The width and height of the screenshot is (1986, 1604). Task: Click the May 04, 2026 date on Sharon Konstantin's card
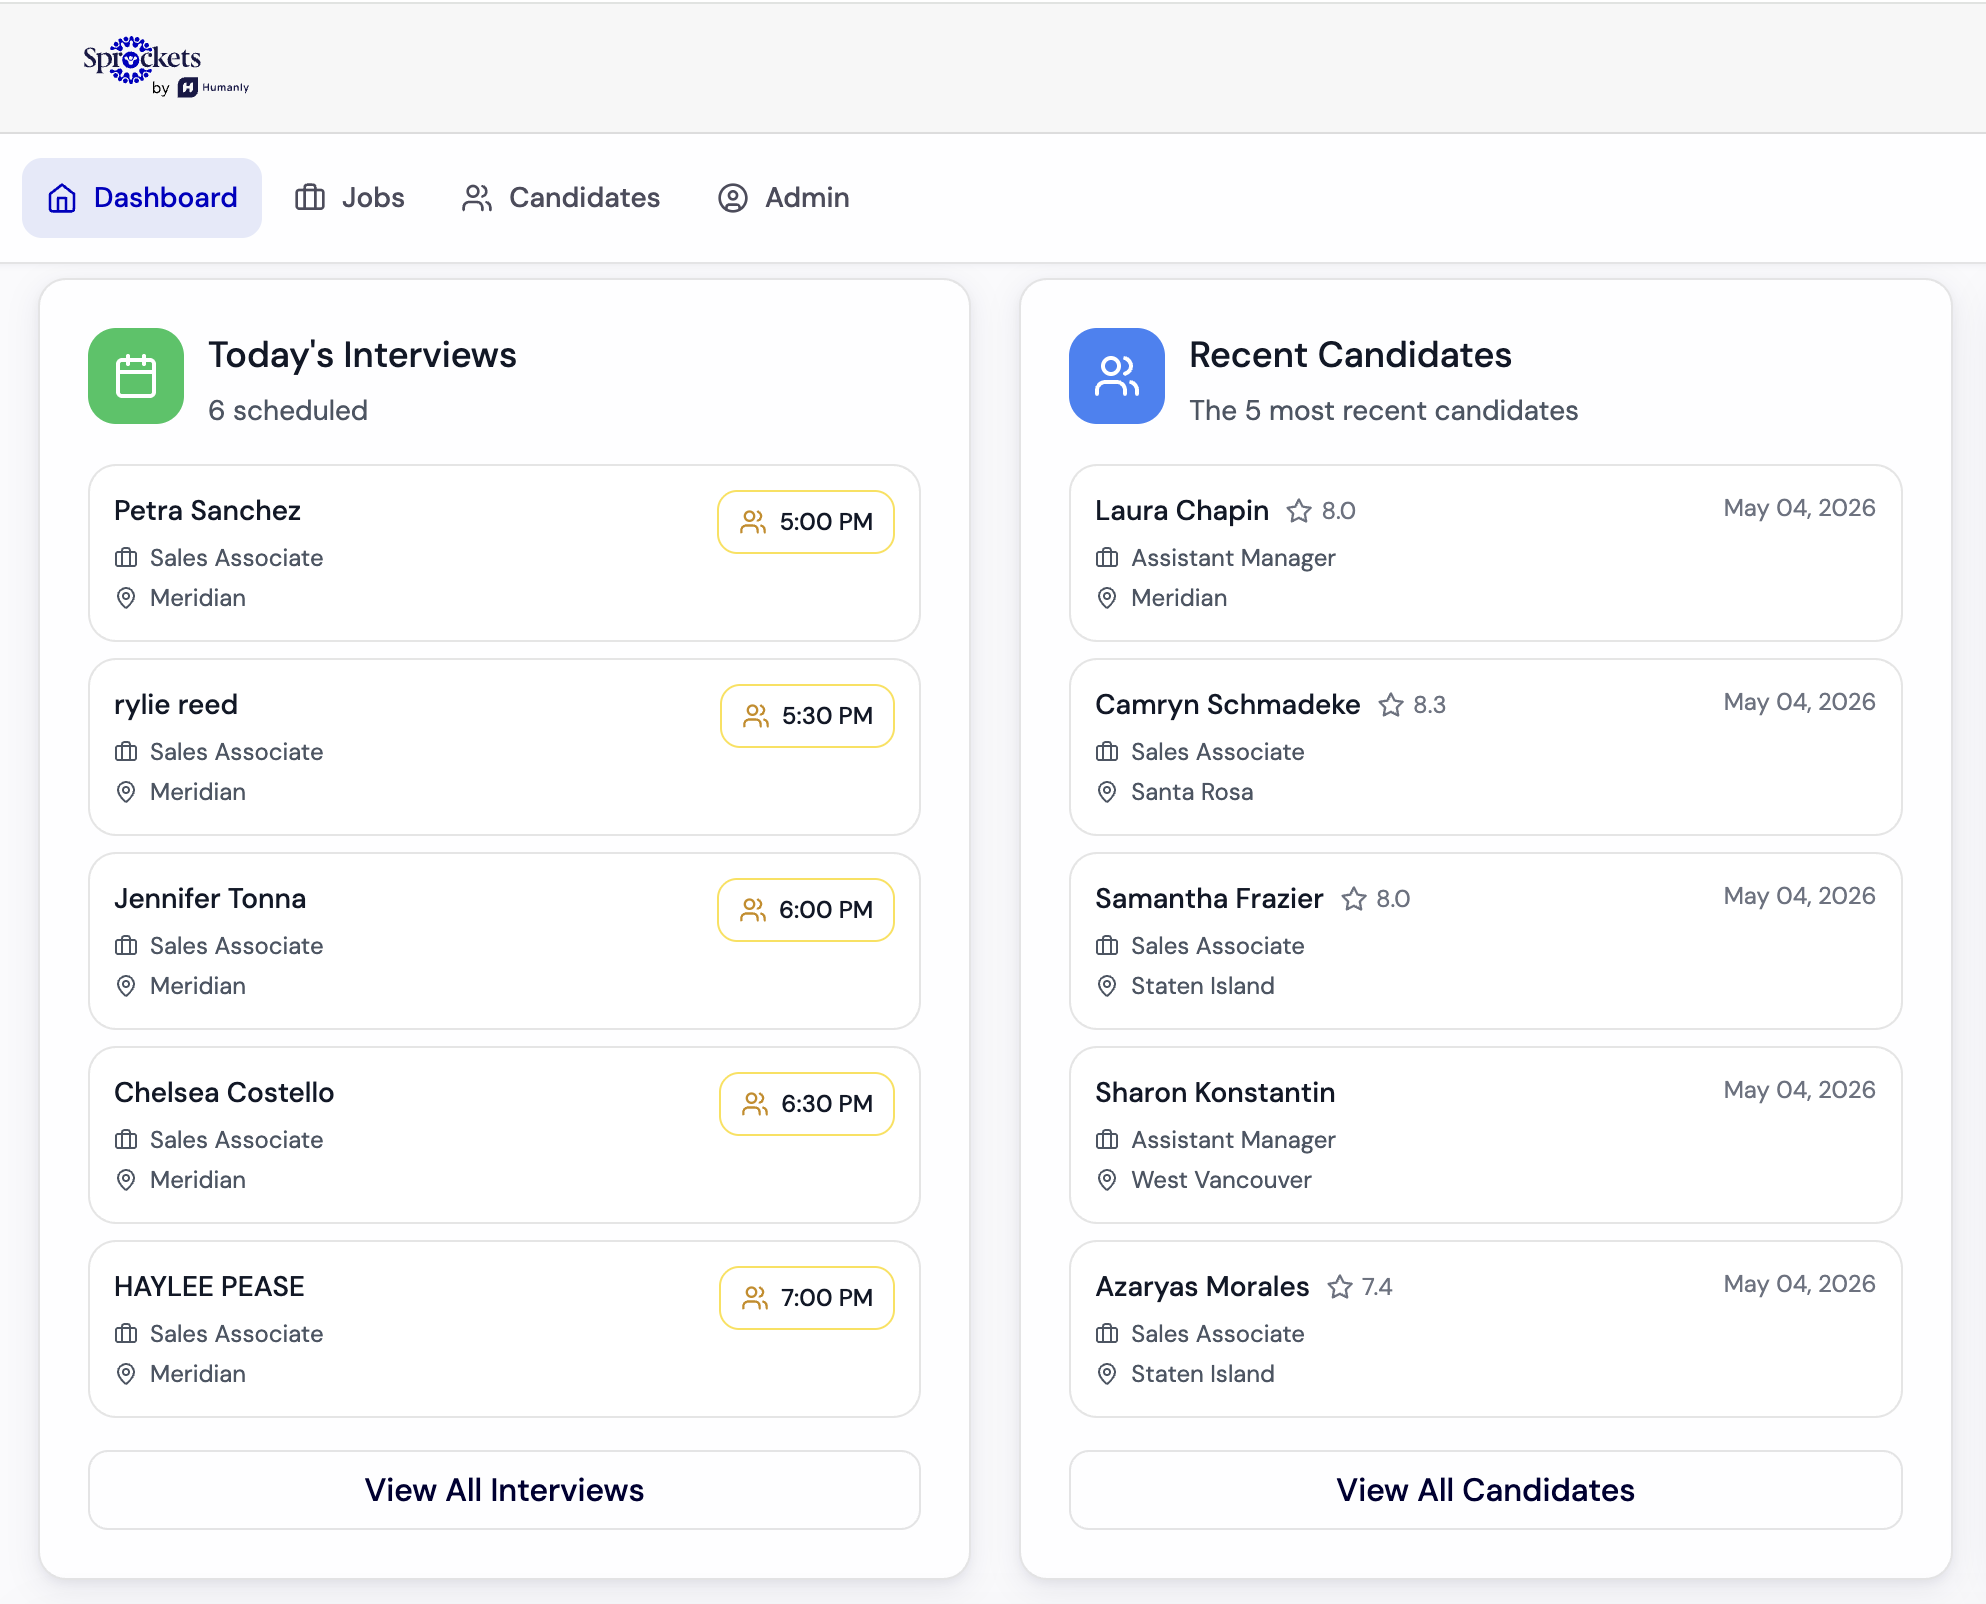pyautogui.click(x=1799, y=1090)
